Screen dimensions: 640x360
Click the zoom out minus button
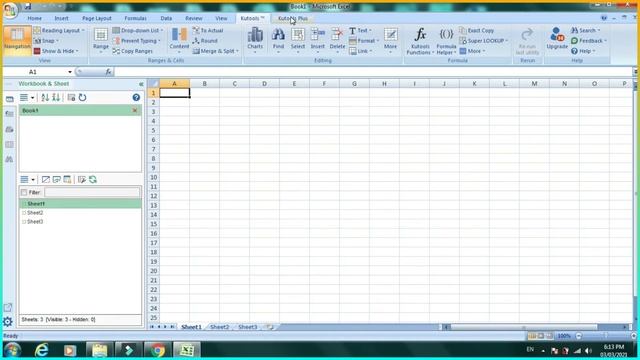click(x=579, y=336)
